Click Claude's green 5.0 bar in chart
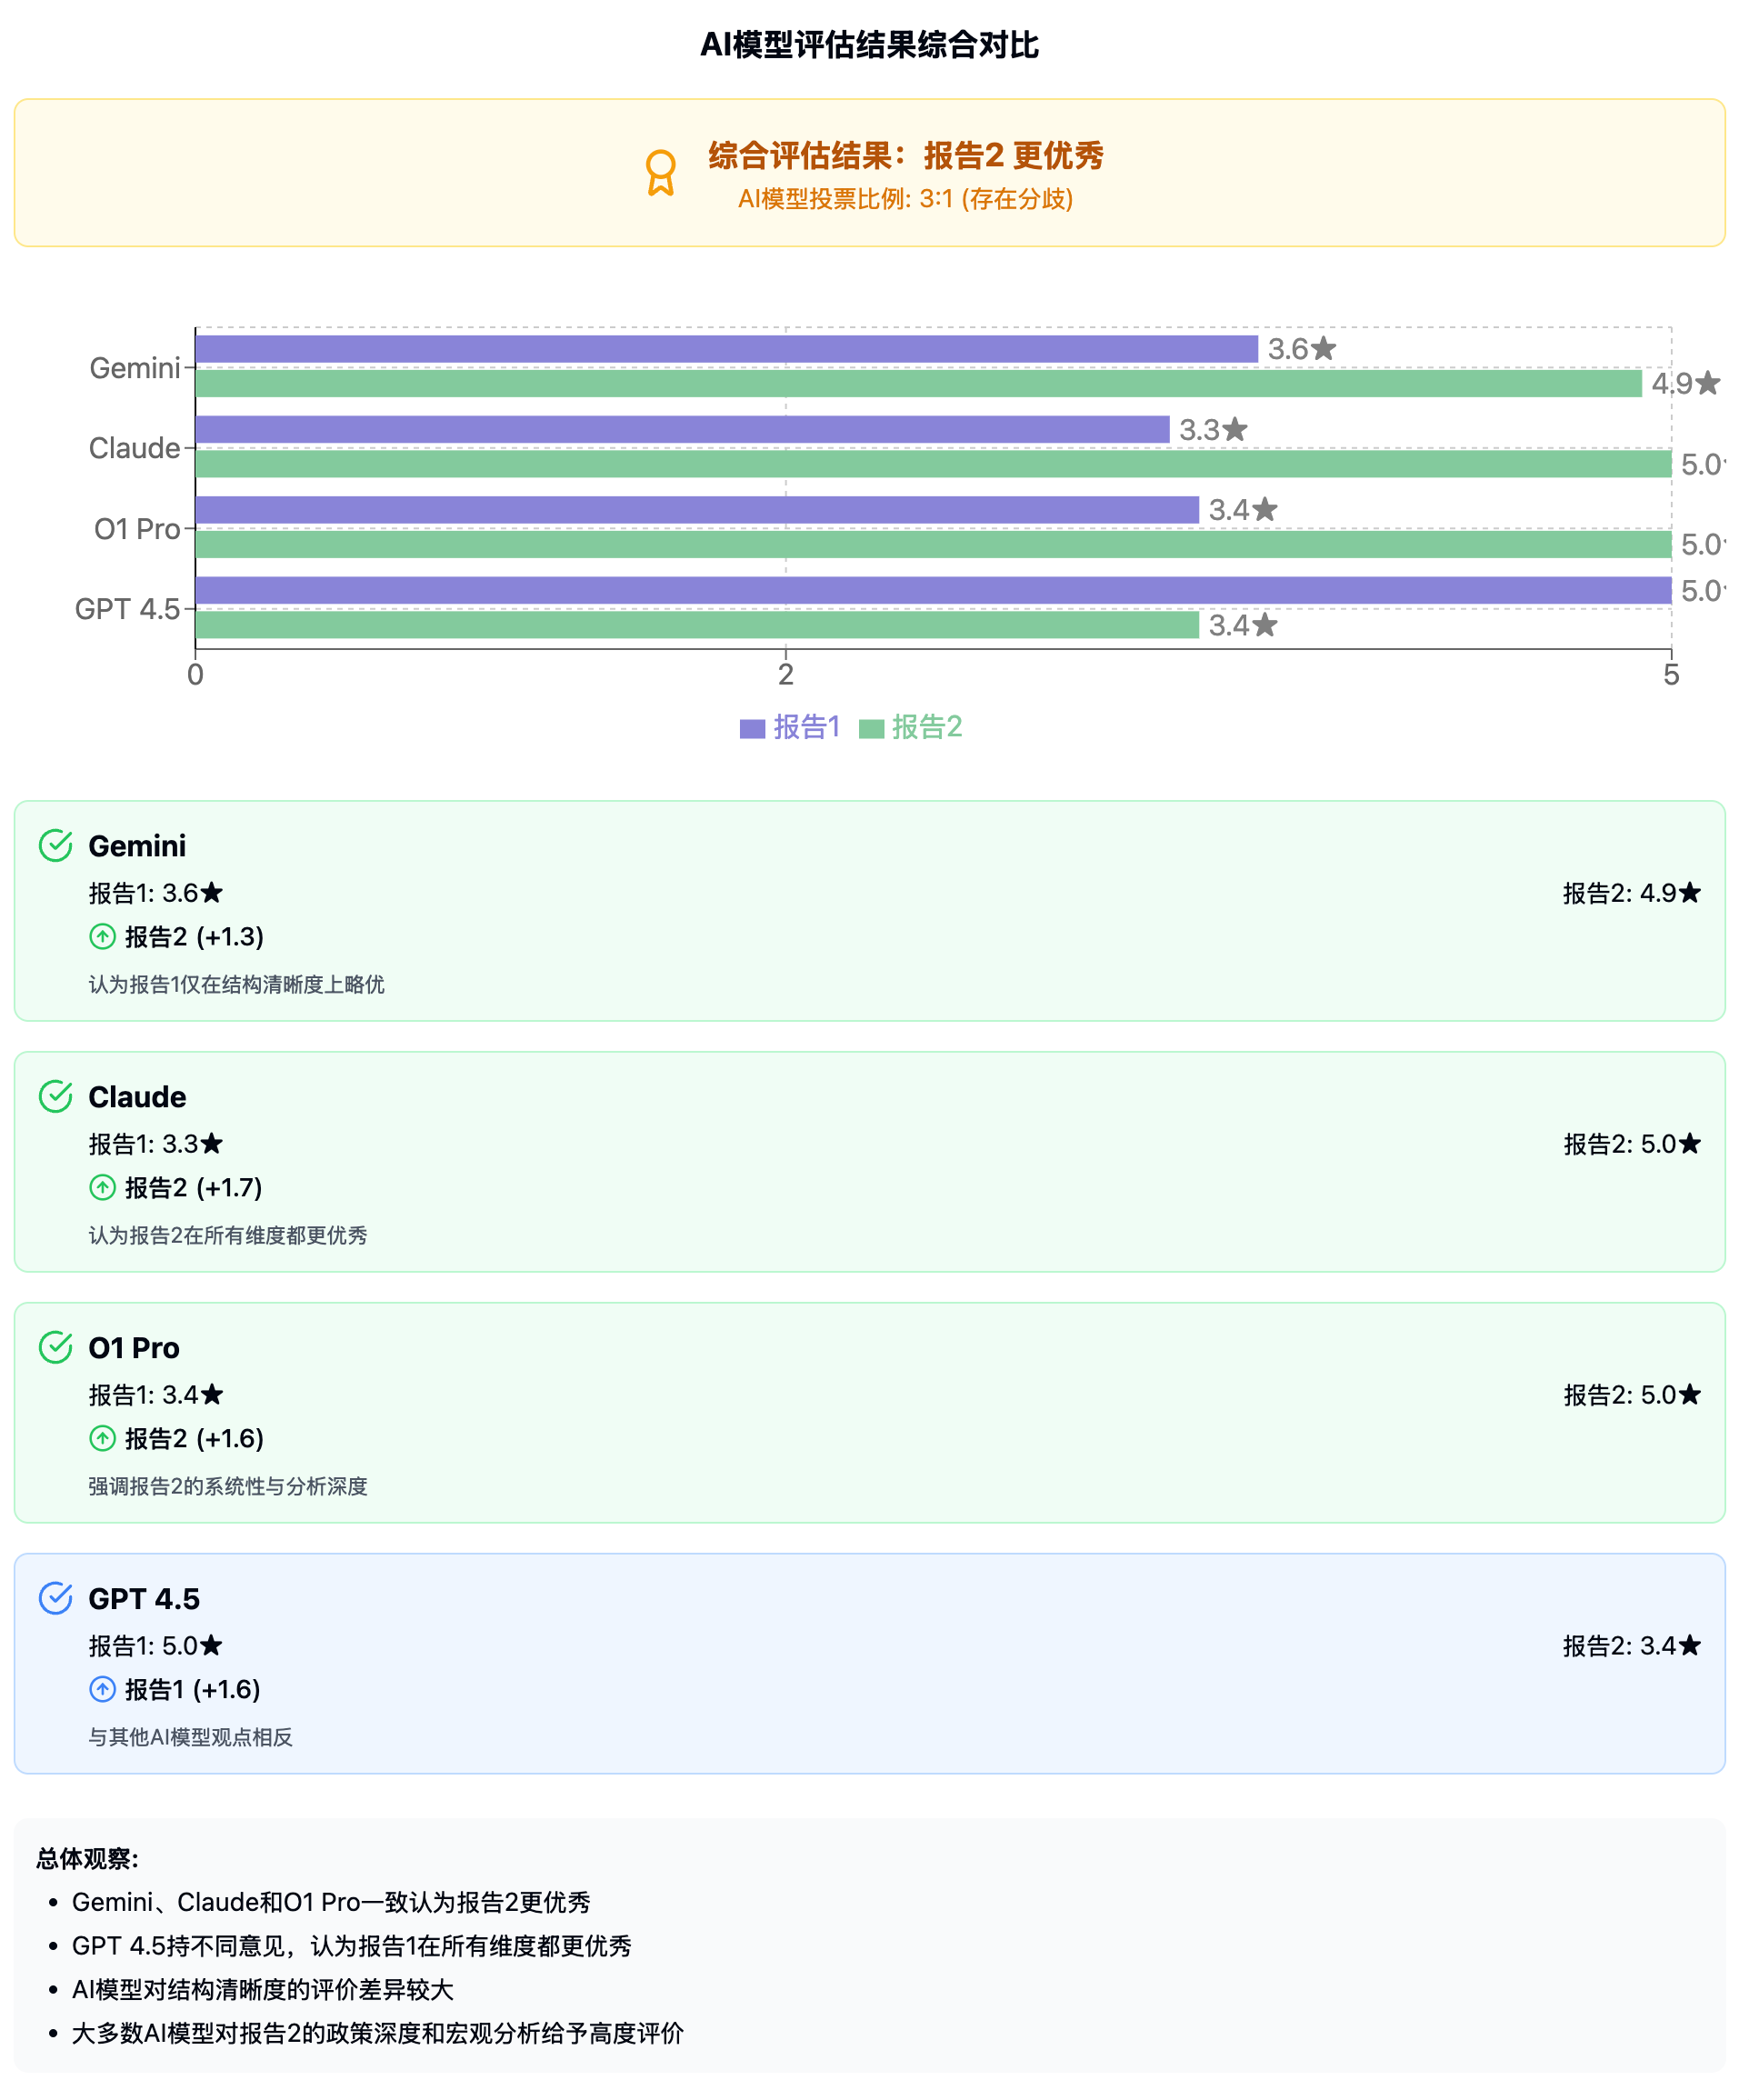The height and width of the screenshot is (2100, 1749). tap(933, 464)
